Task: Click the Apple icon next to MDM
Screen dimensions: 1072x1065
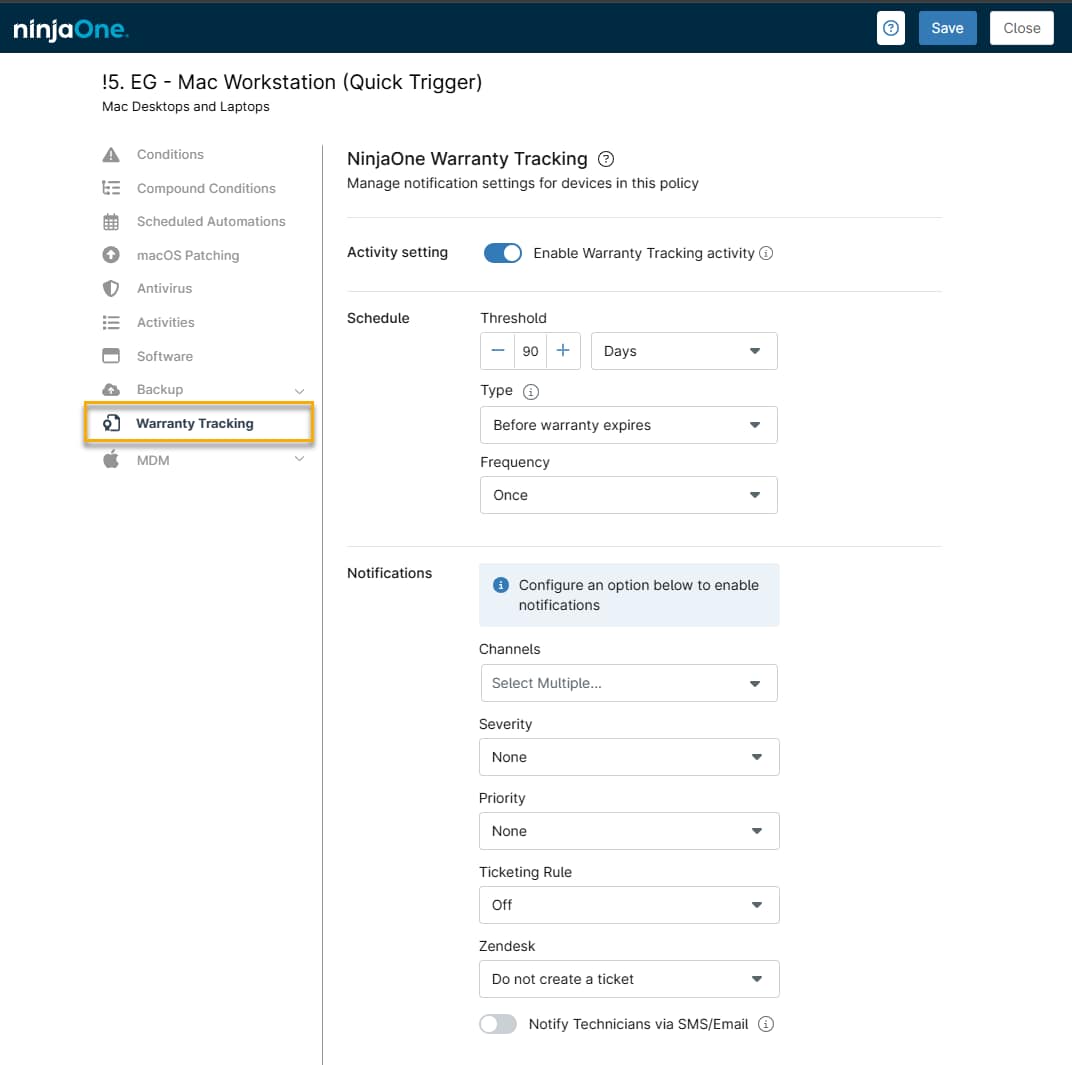Action: point(111,460)
